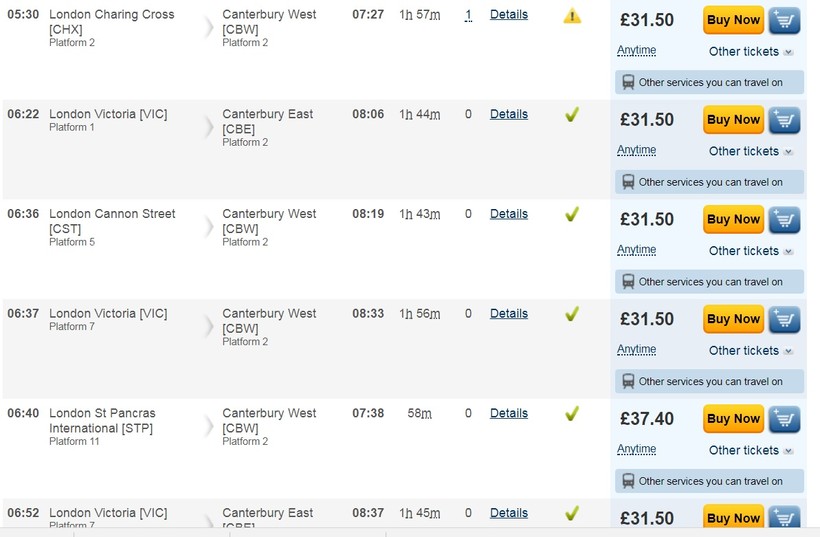Image resolution: width=820 pixels, height=537 pixels.
Task: Add the 06:40 St Pancras train to basket
Action: pyautogui.click(x=785, y=419)
